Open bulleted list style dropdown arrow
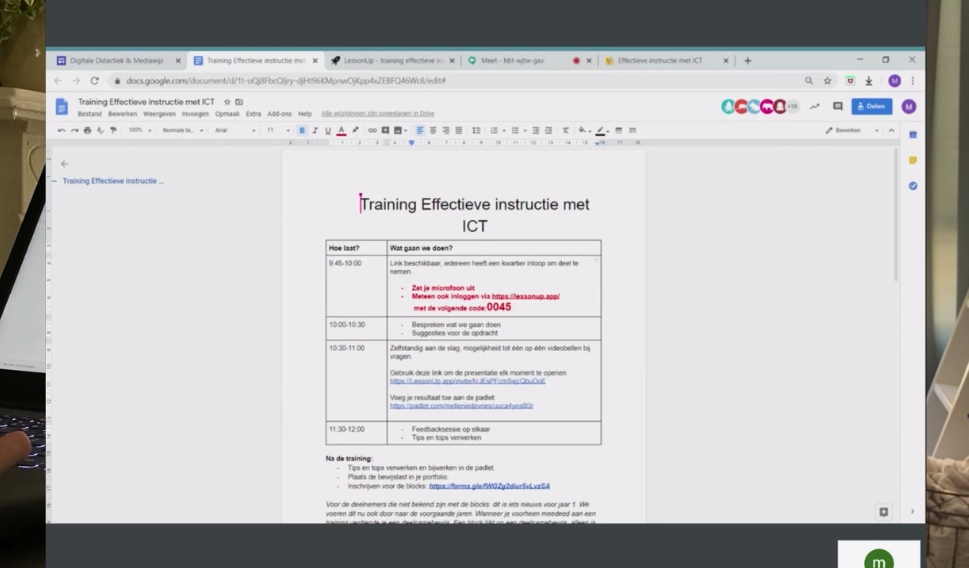 click(525, 130)
